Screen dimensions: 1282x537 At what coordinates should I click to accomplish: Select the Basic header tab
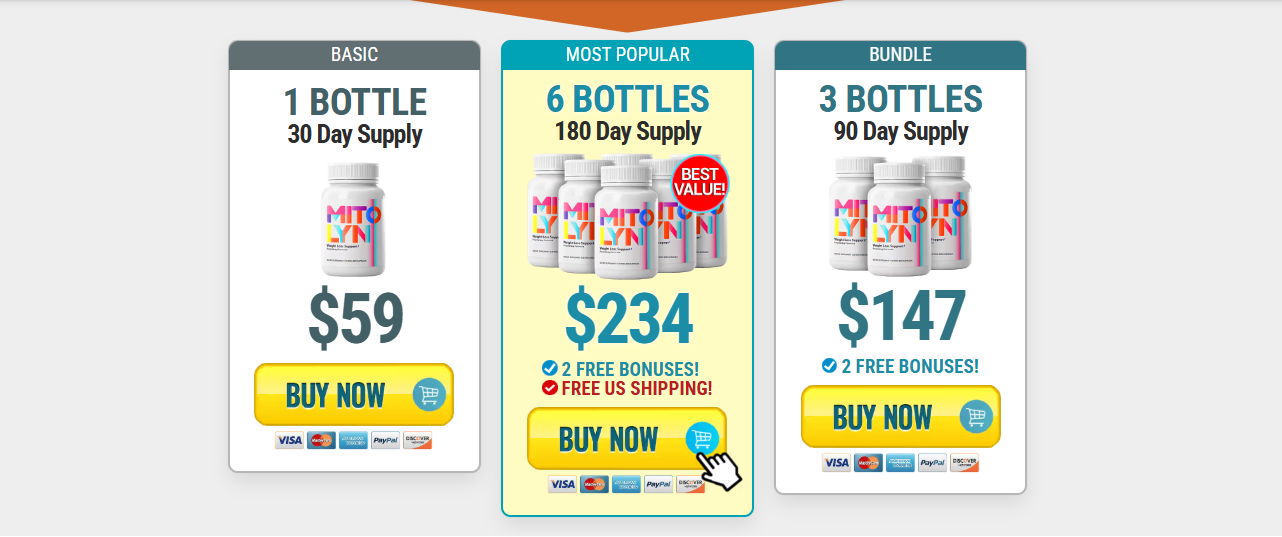point(355,55)
